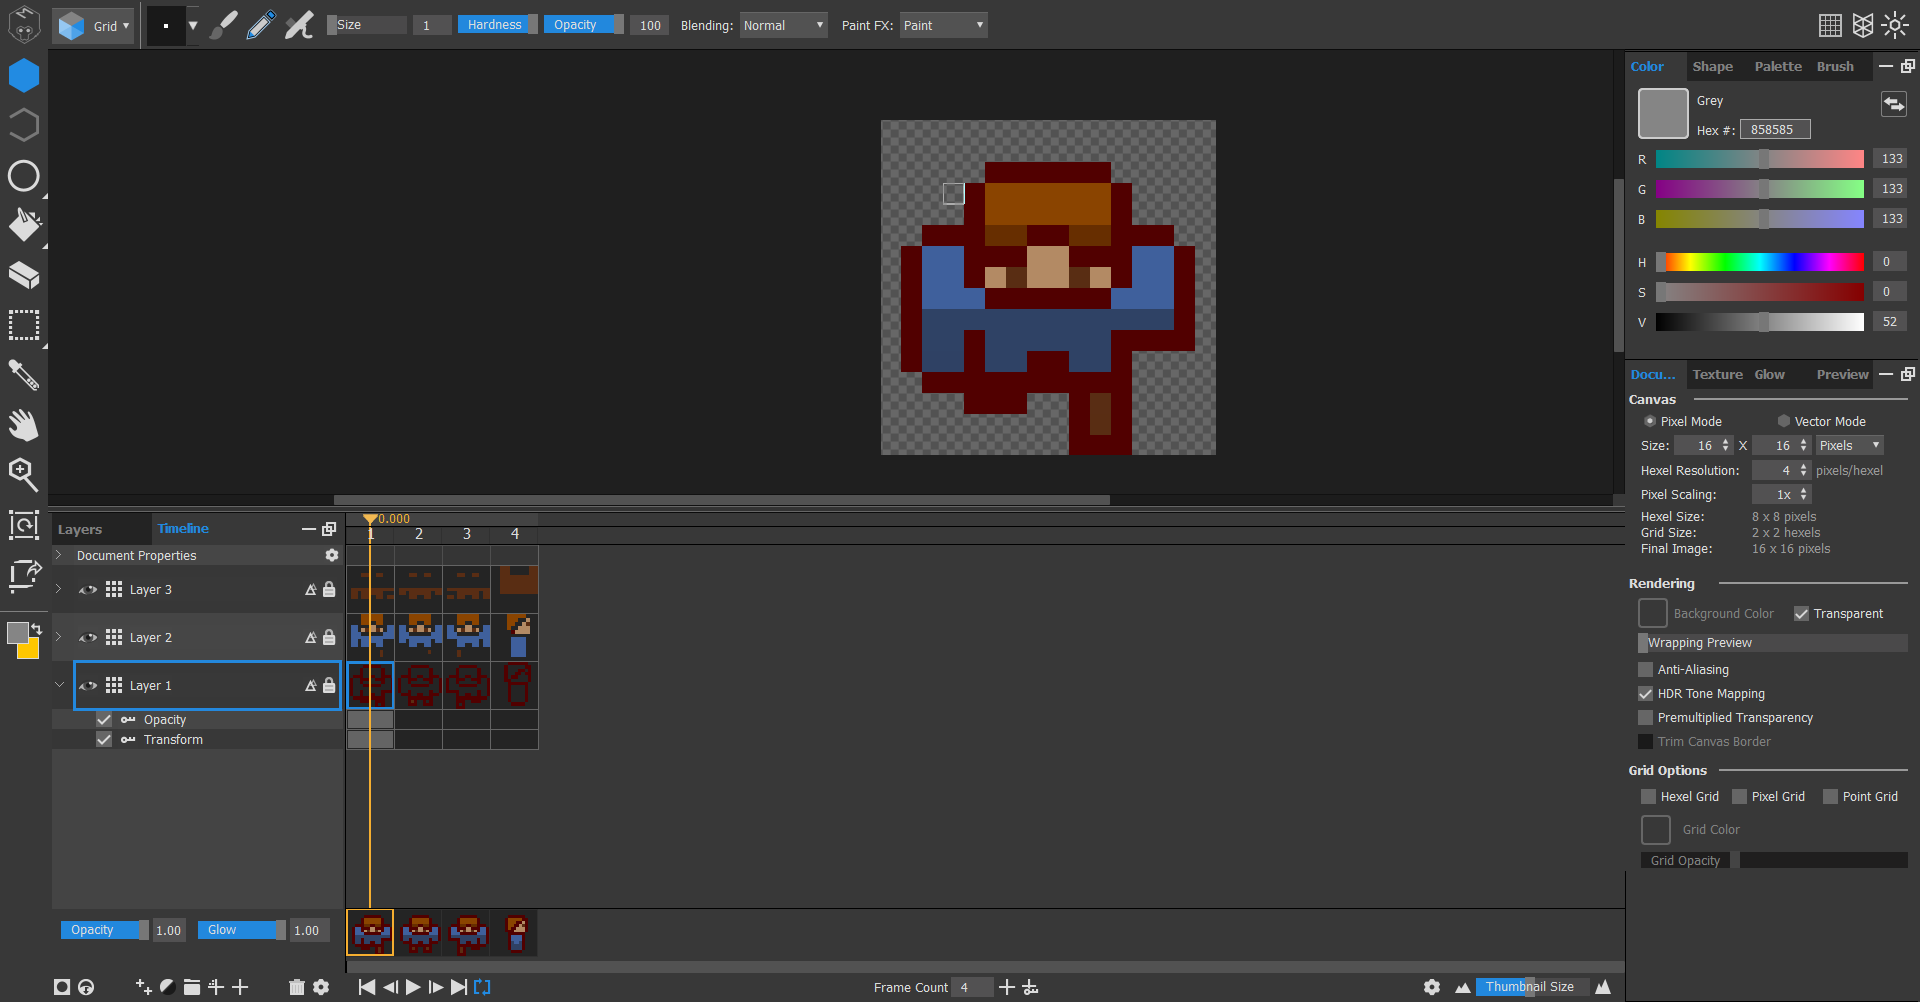Select the zoom magnifier tool
The width and height of the screenshot is (1920, 1002).
tap(24, 474)
